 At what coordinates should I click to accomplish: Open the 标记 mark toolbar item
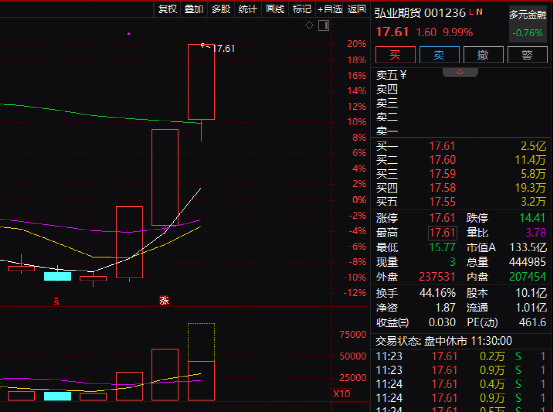point(302,9)
